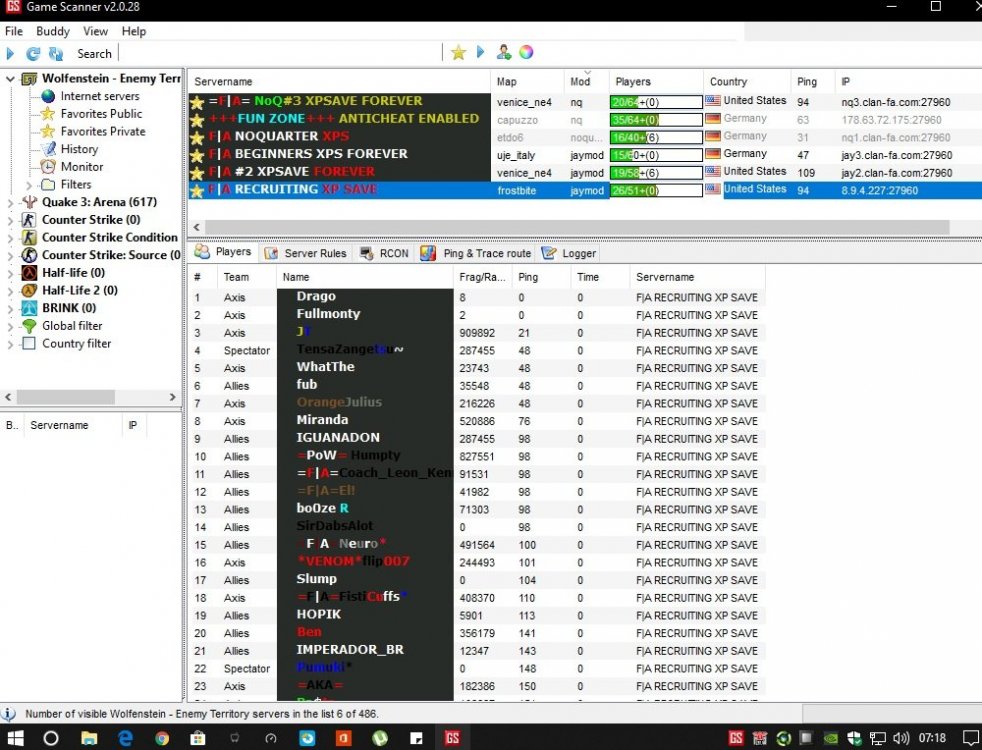Image resolution: width=982 pixels, height=750 pixels.
Task: Expand the Quake 3: Arena node
Action: pos(10,202)
